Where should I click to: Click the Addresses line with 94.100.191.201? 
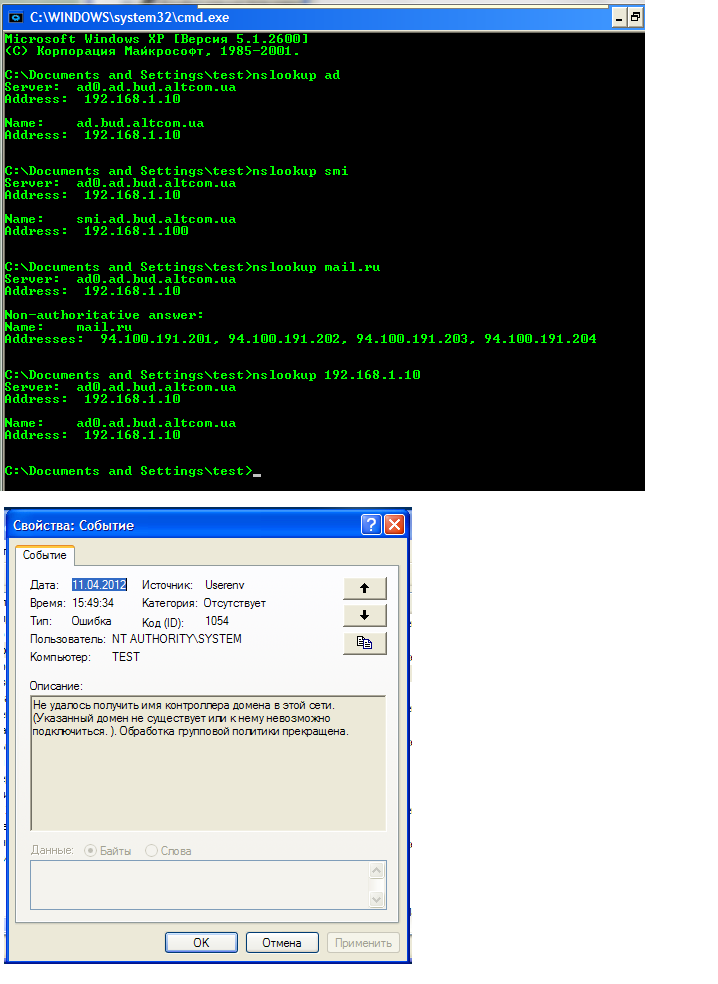pos(301,340)
